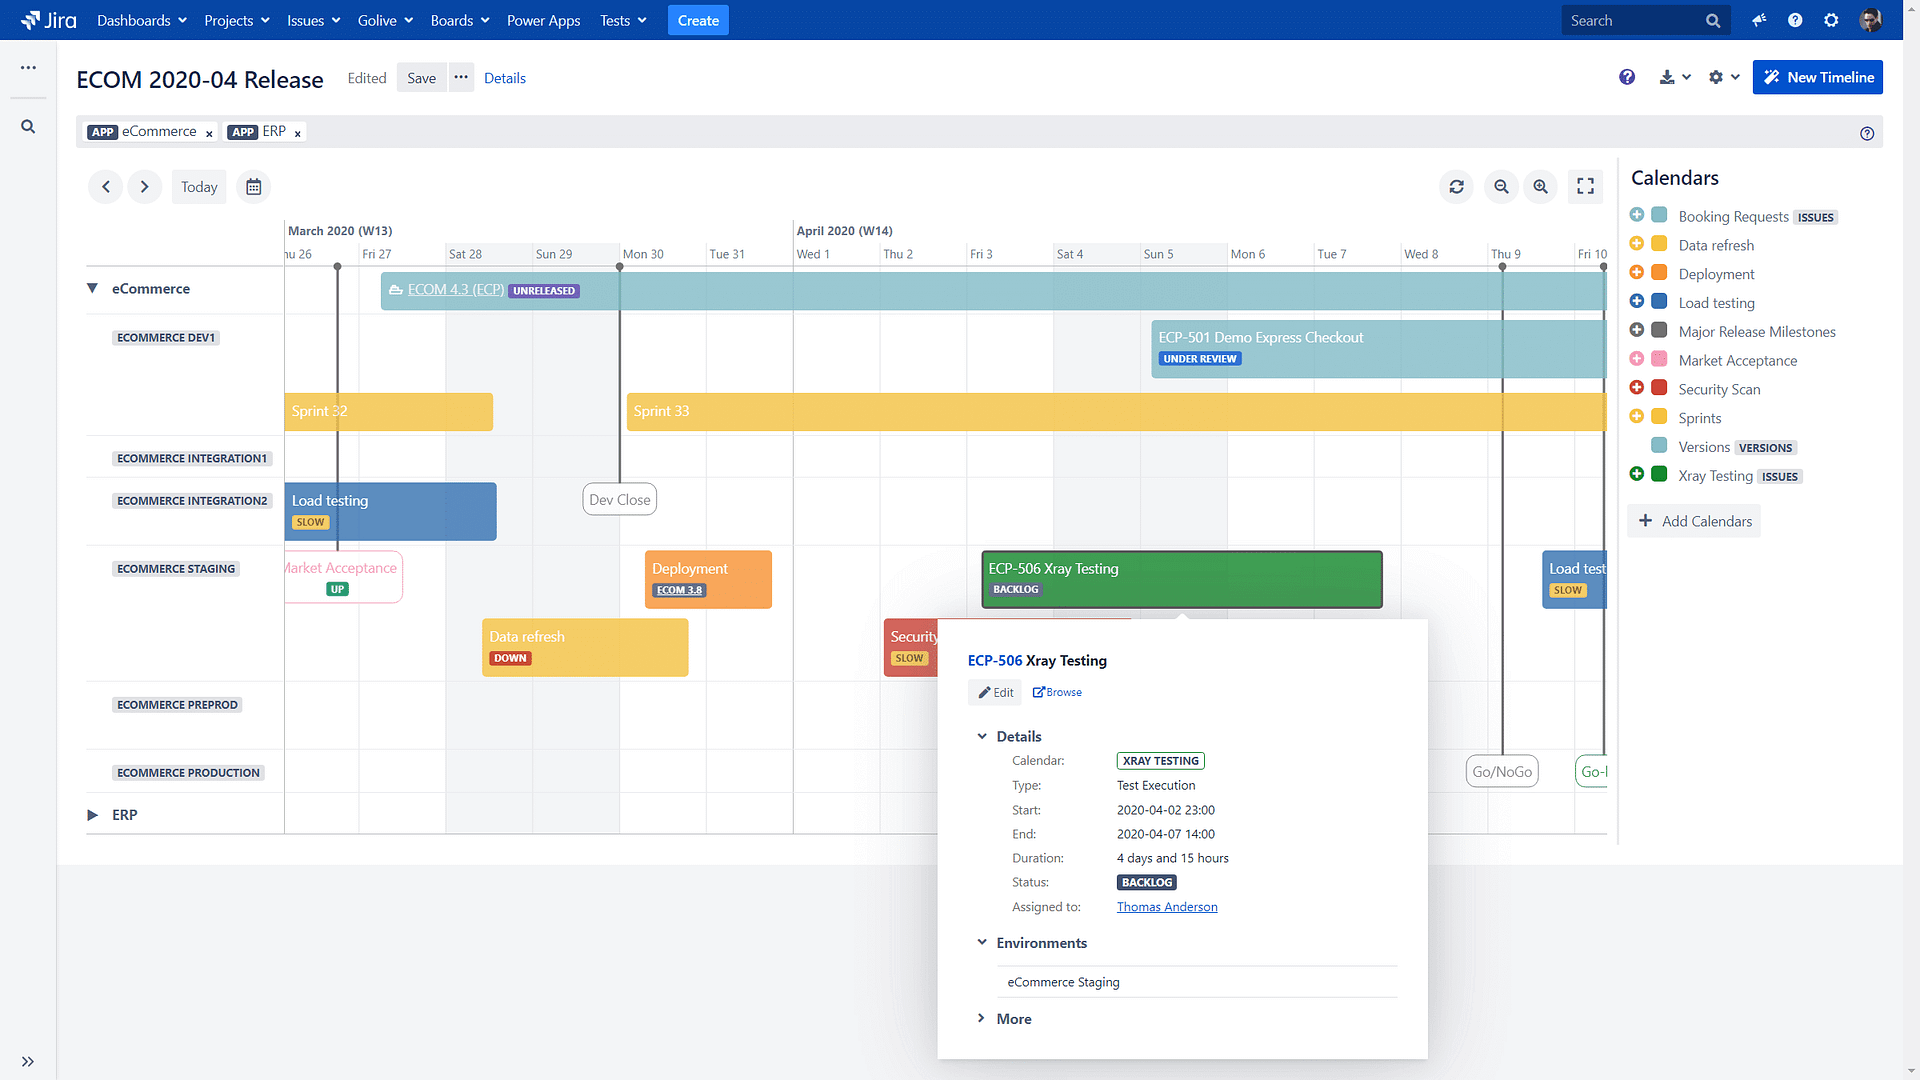Click the Deployment calendar color swatch

(x=1658, y=273)
